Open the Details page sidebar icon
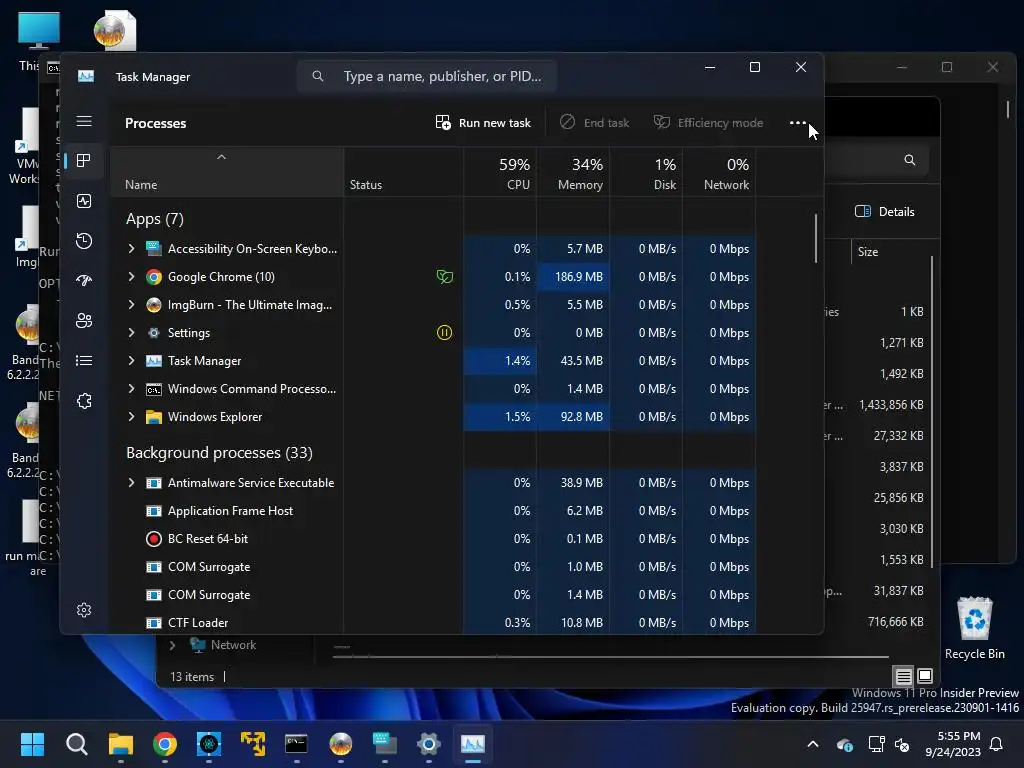The height and width of the screenshot is (768, 1024). tap(84, 360)
